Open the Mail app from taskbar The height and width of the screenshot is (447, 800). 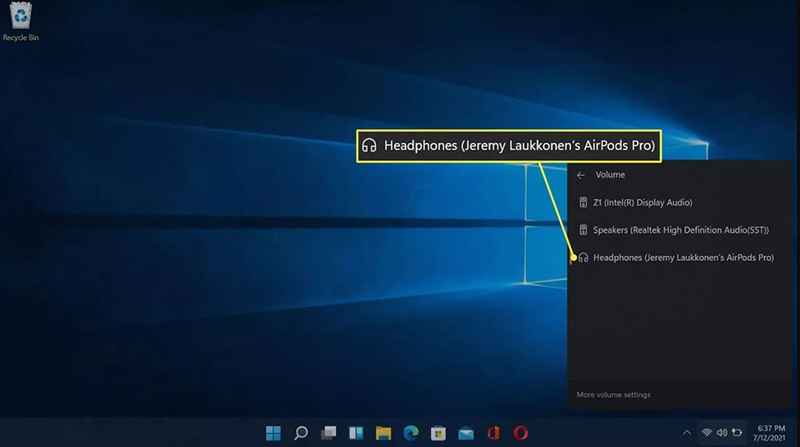465,433
